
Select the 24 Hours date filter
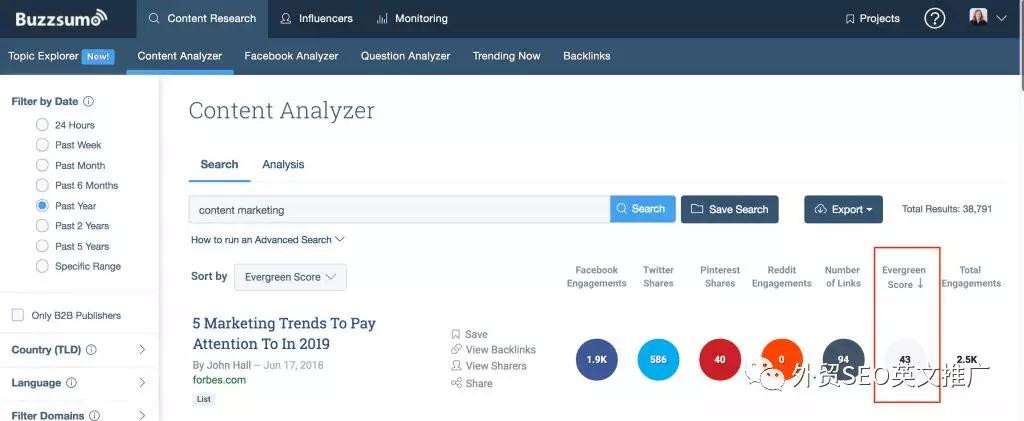[x=42, y=125]
